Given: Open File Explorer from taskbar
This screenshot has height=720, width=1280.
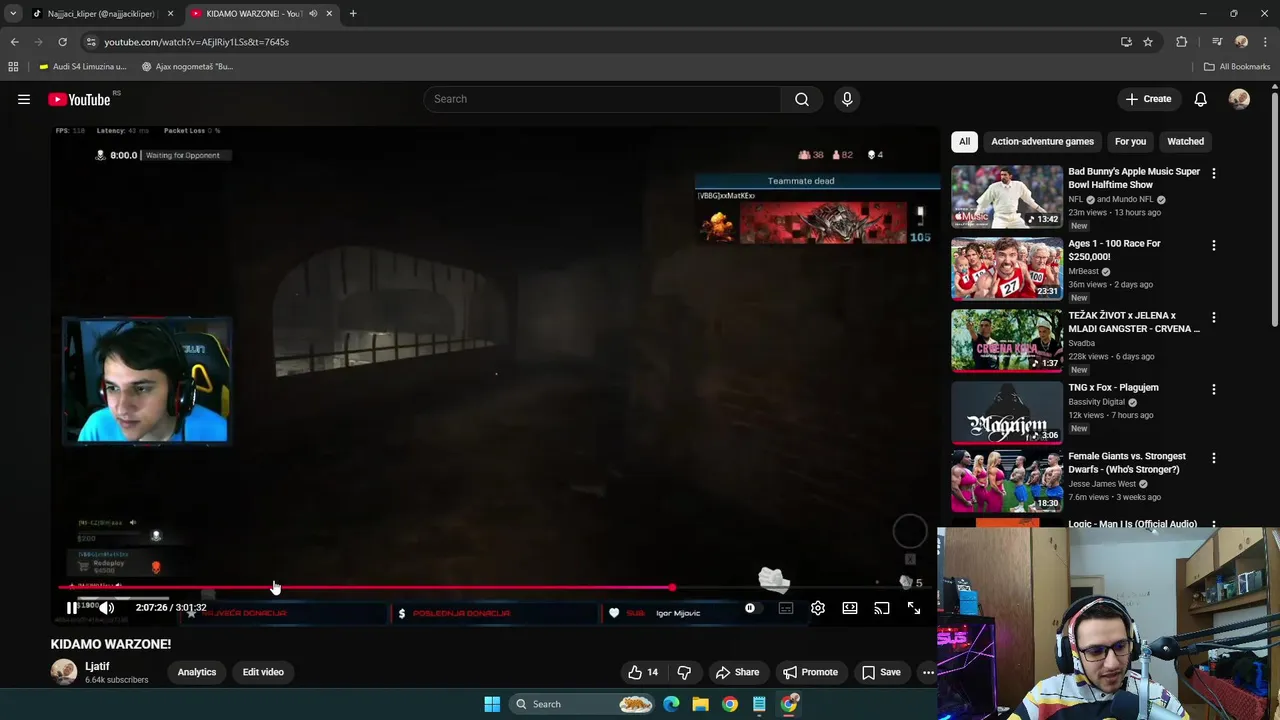Looking at the screenshot, I should pyautogui.click(x=700, y=704).
